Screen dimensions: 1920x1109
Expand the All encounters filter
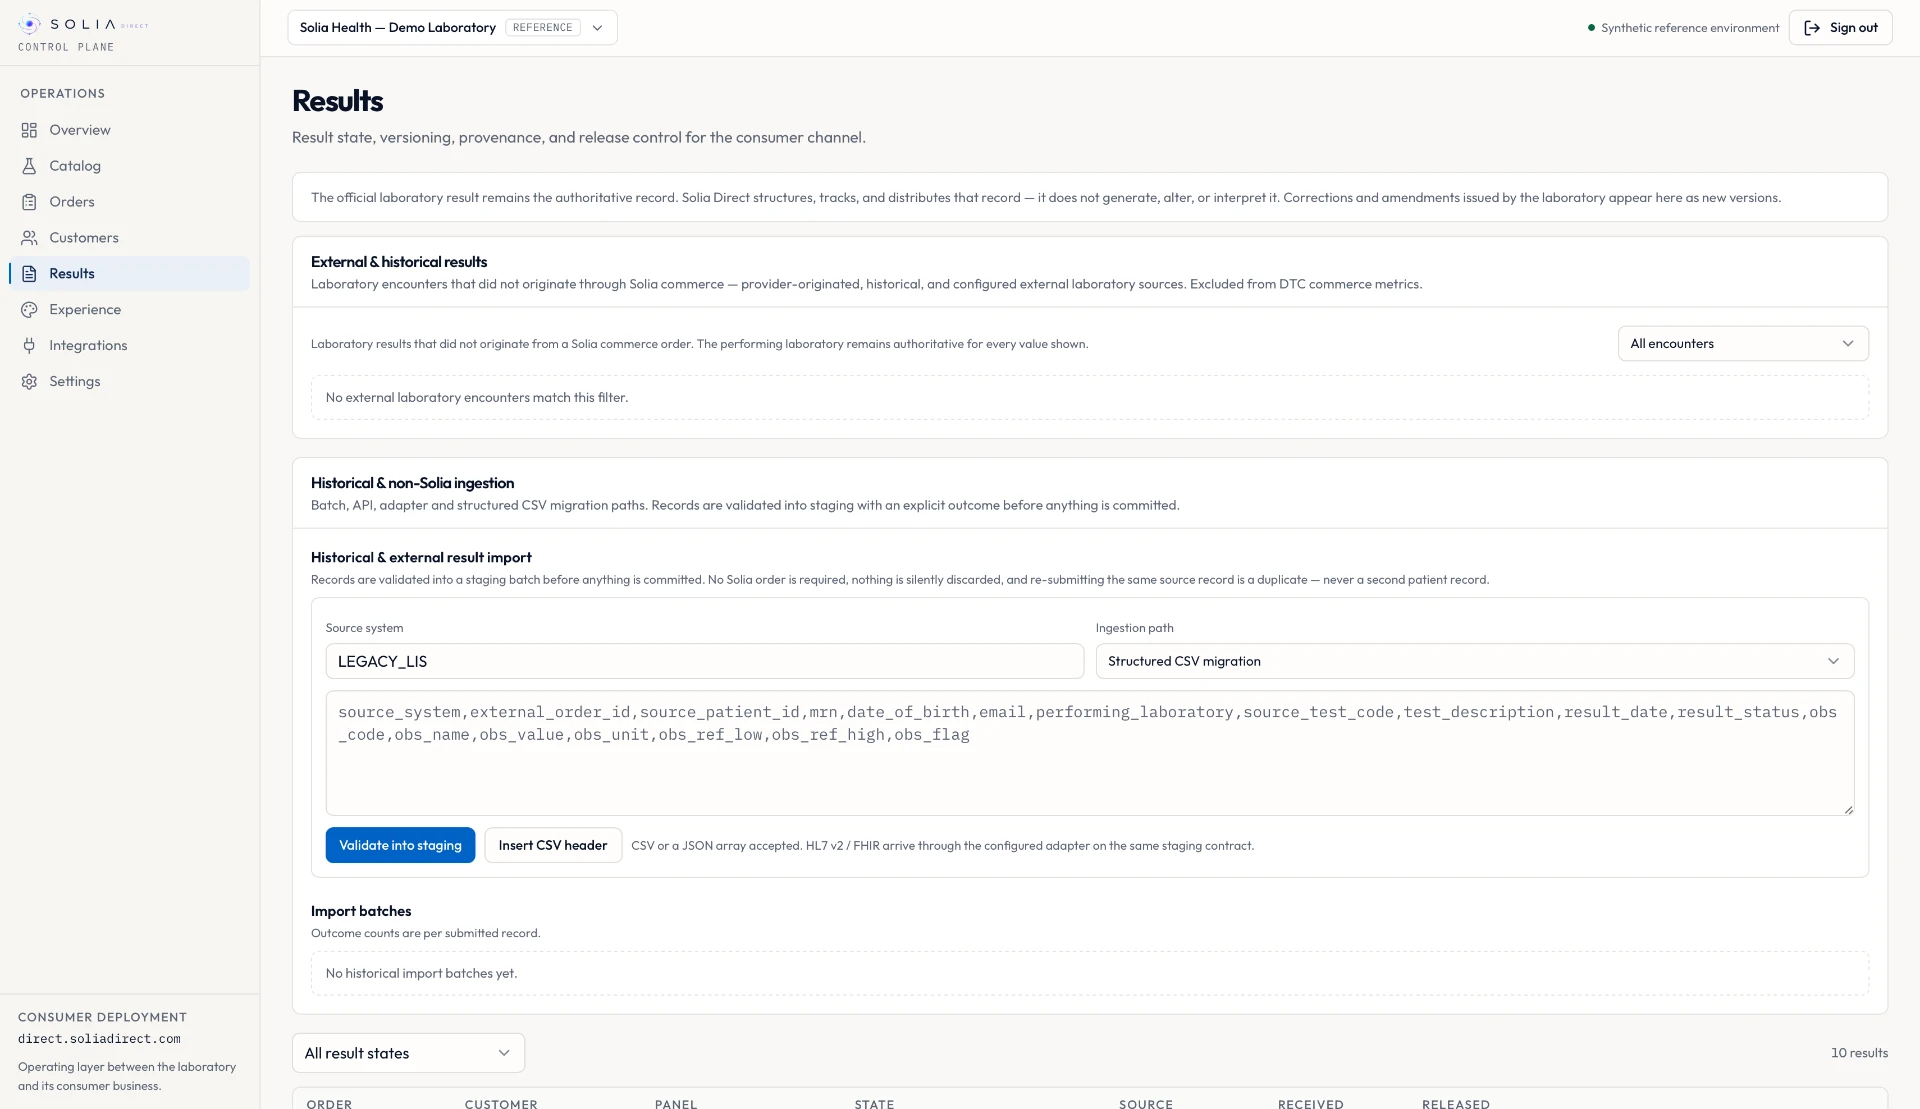1743,344
